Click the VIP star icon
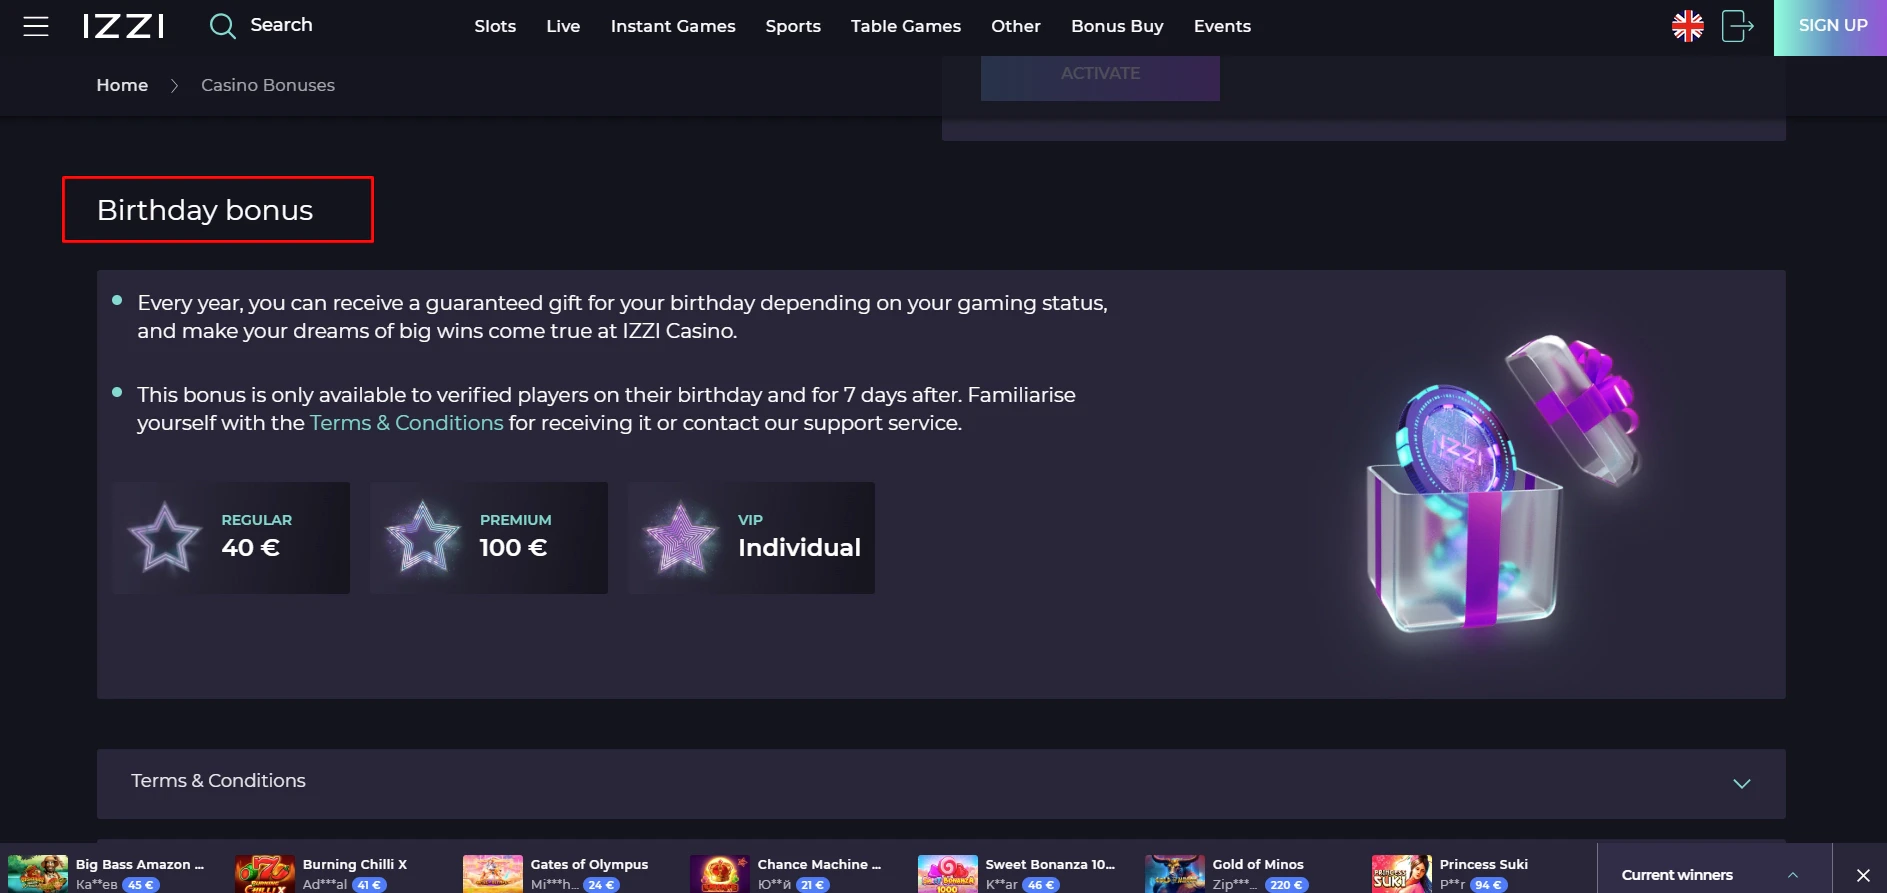1887x893 pixels. pos(681,538)
